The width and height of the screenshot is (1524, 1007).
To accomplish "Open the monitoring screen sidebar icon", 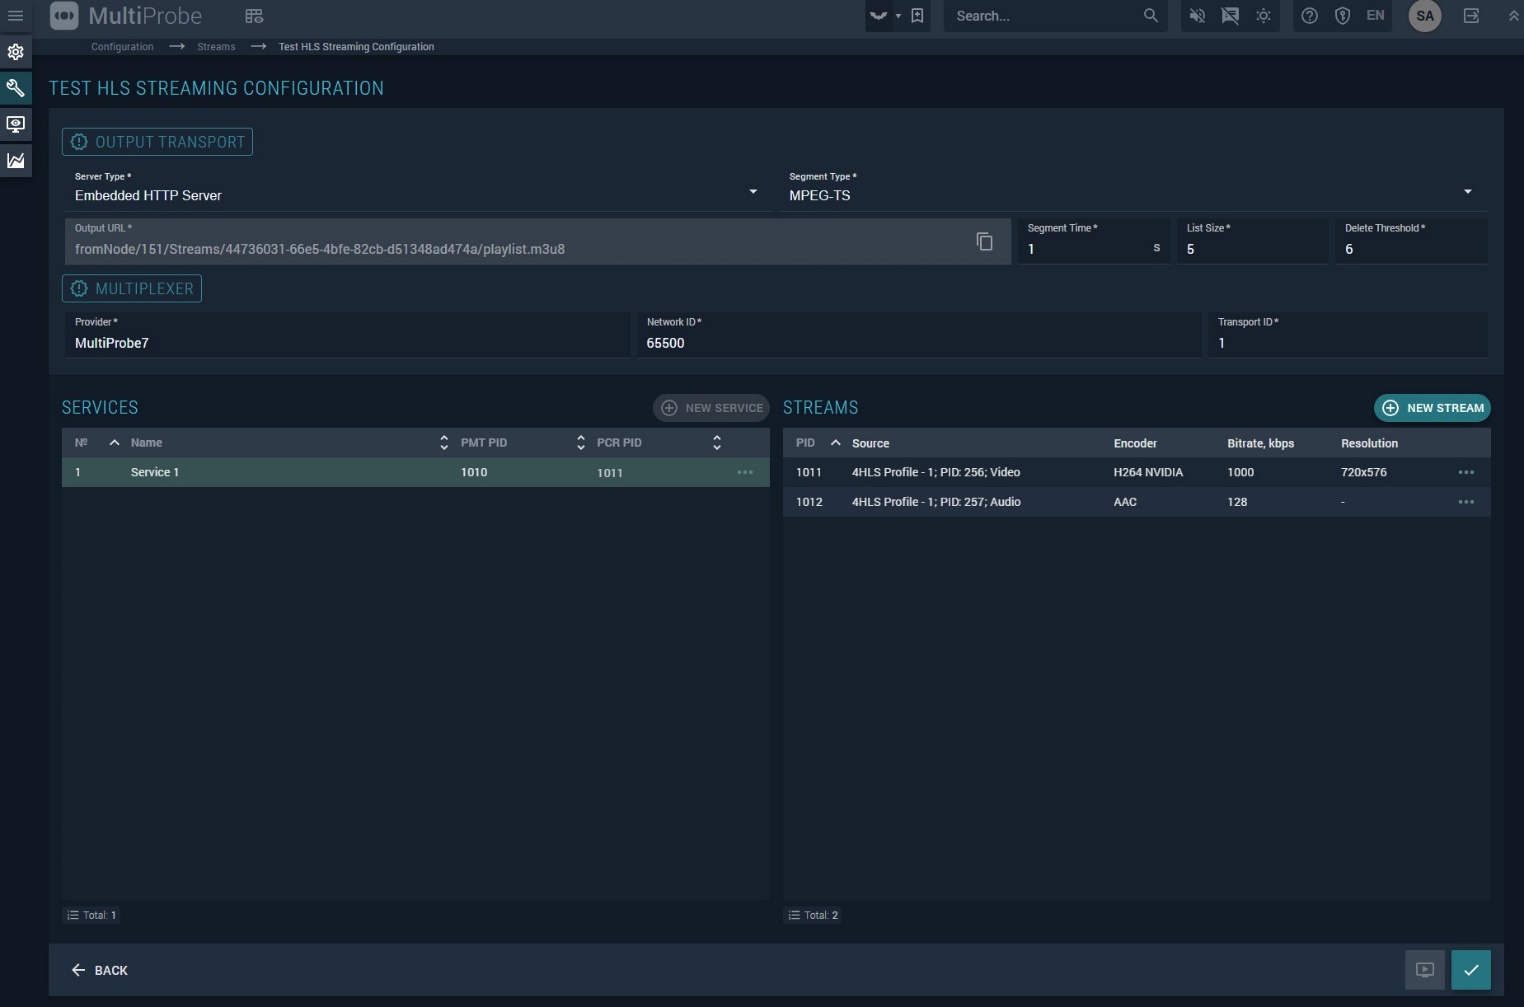I will [x=15, y=124].
